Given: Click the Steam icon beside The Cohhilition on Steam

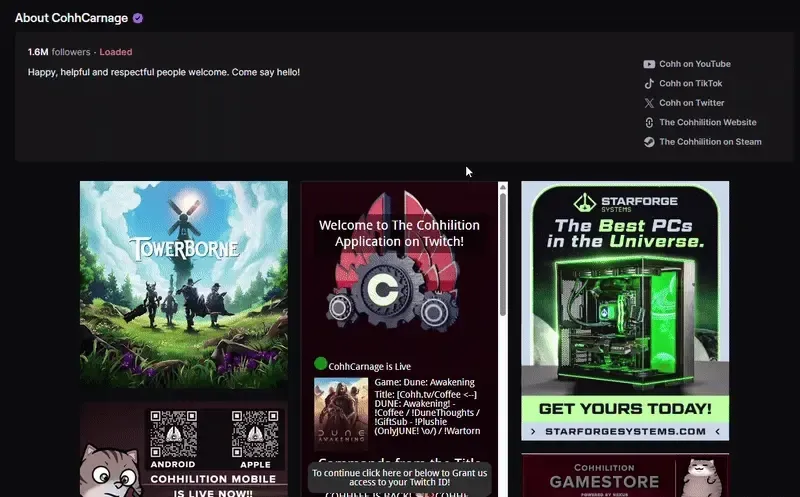Looking at the screenshot, I should coord(649,142).
